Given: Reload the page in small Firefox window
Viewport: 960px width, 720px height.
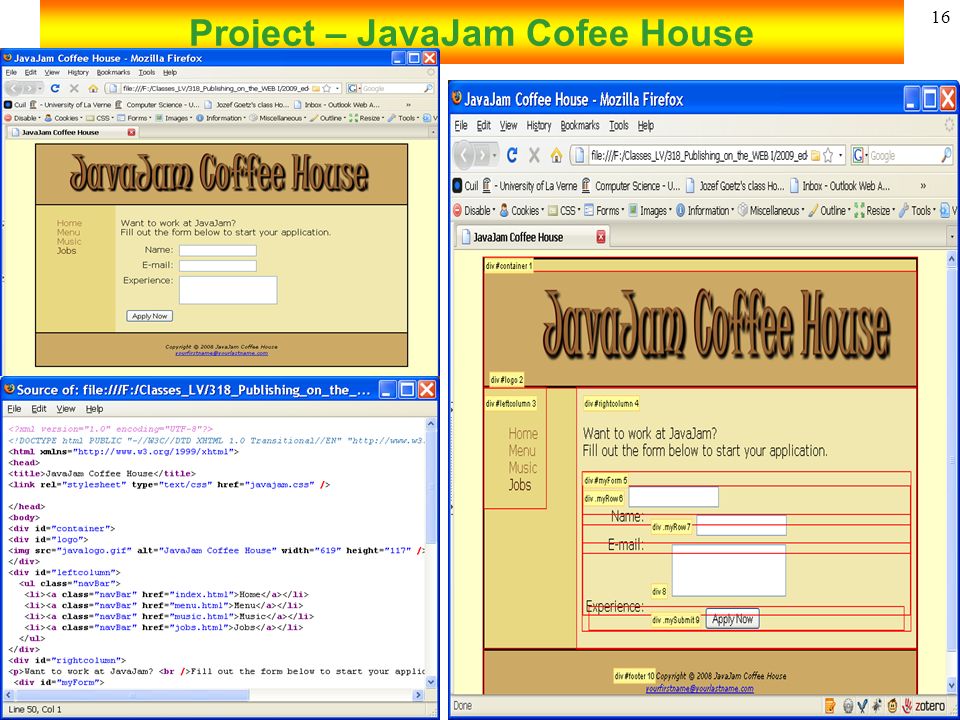Looking at the screenshot, I should click(55, 88).
